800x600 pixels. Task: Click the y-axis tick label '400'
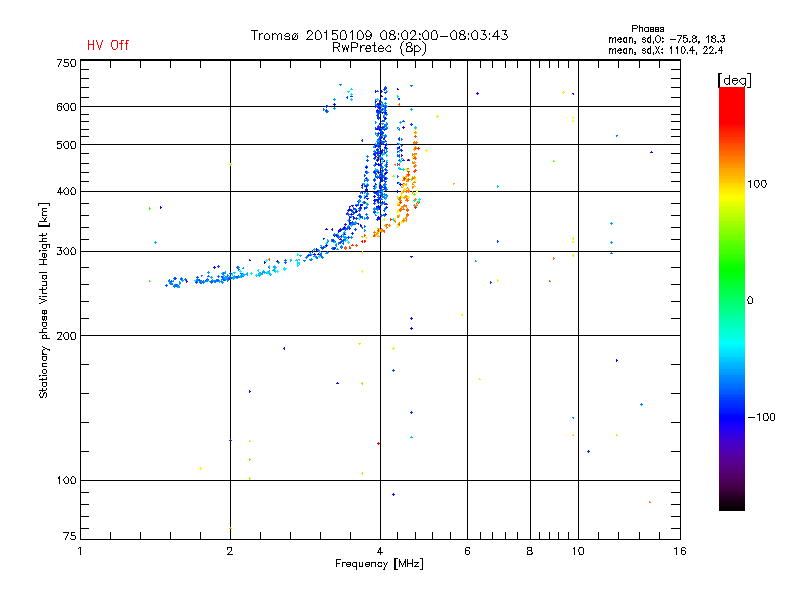(66, 192)
